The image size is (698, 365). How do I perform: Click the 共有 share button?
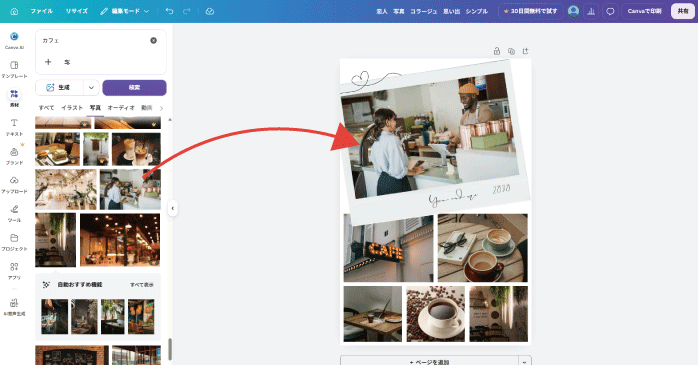[683, 11]
